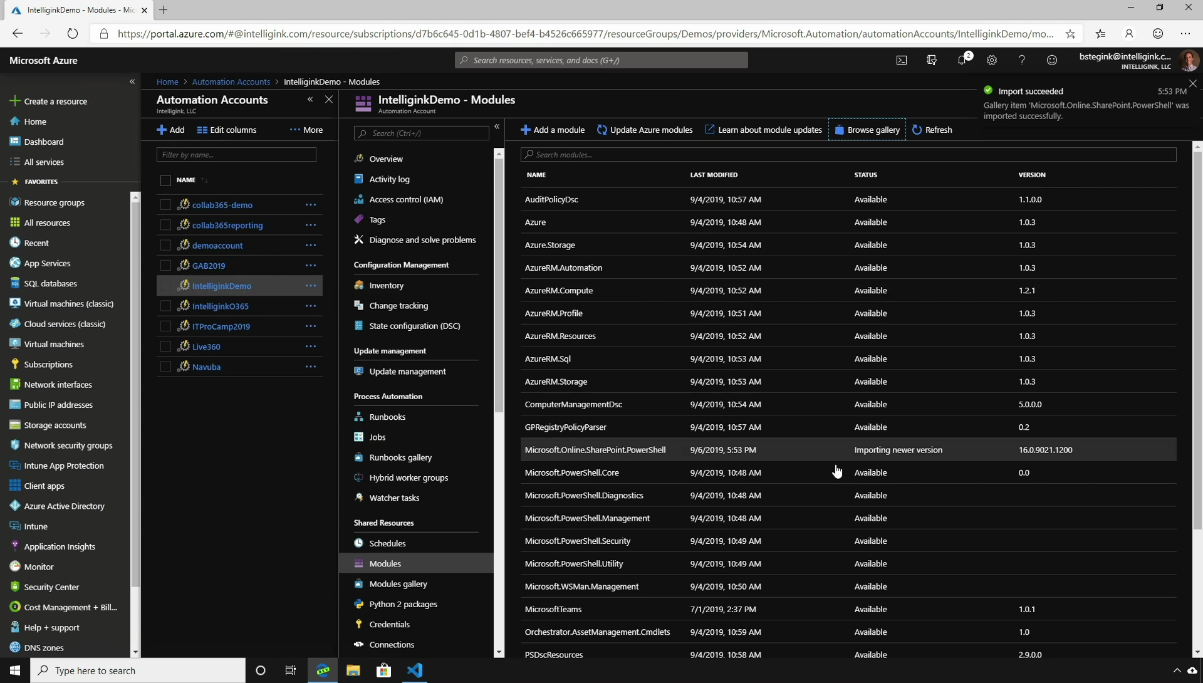Open Edit columns for Automation Accounts
The width and height of the screenshot is (1203, 683).
(227, 130)
